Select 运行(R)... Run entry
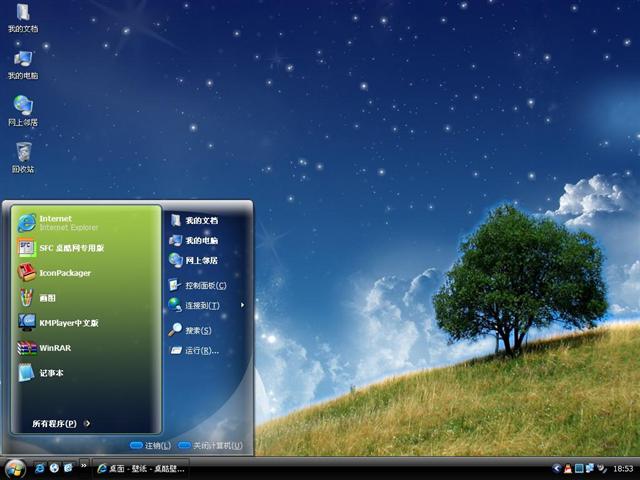Screen dimensions: 640x480 pos(200,350)
